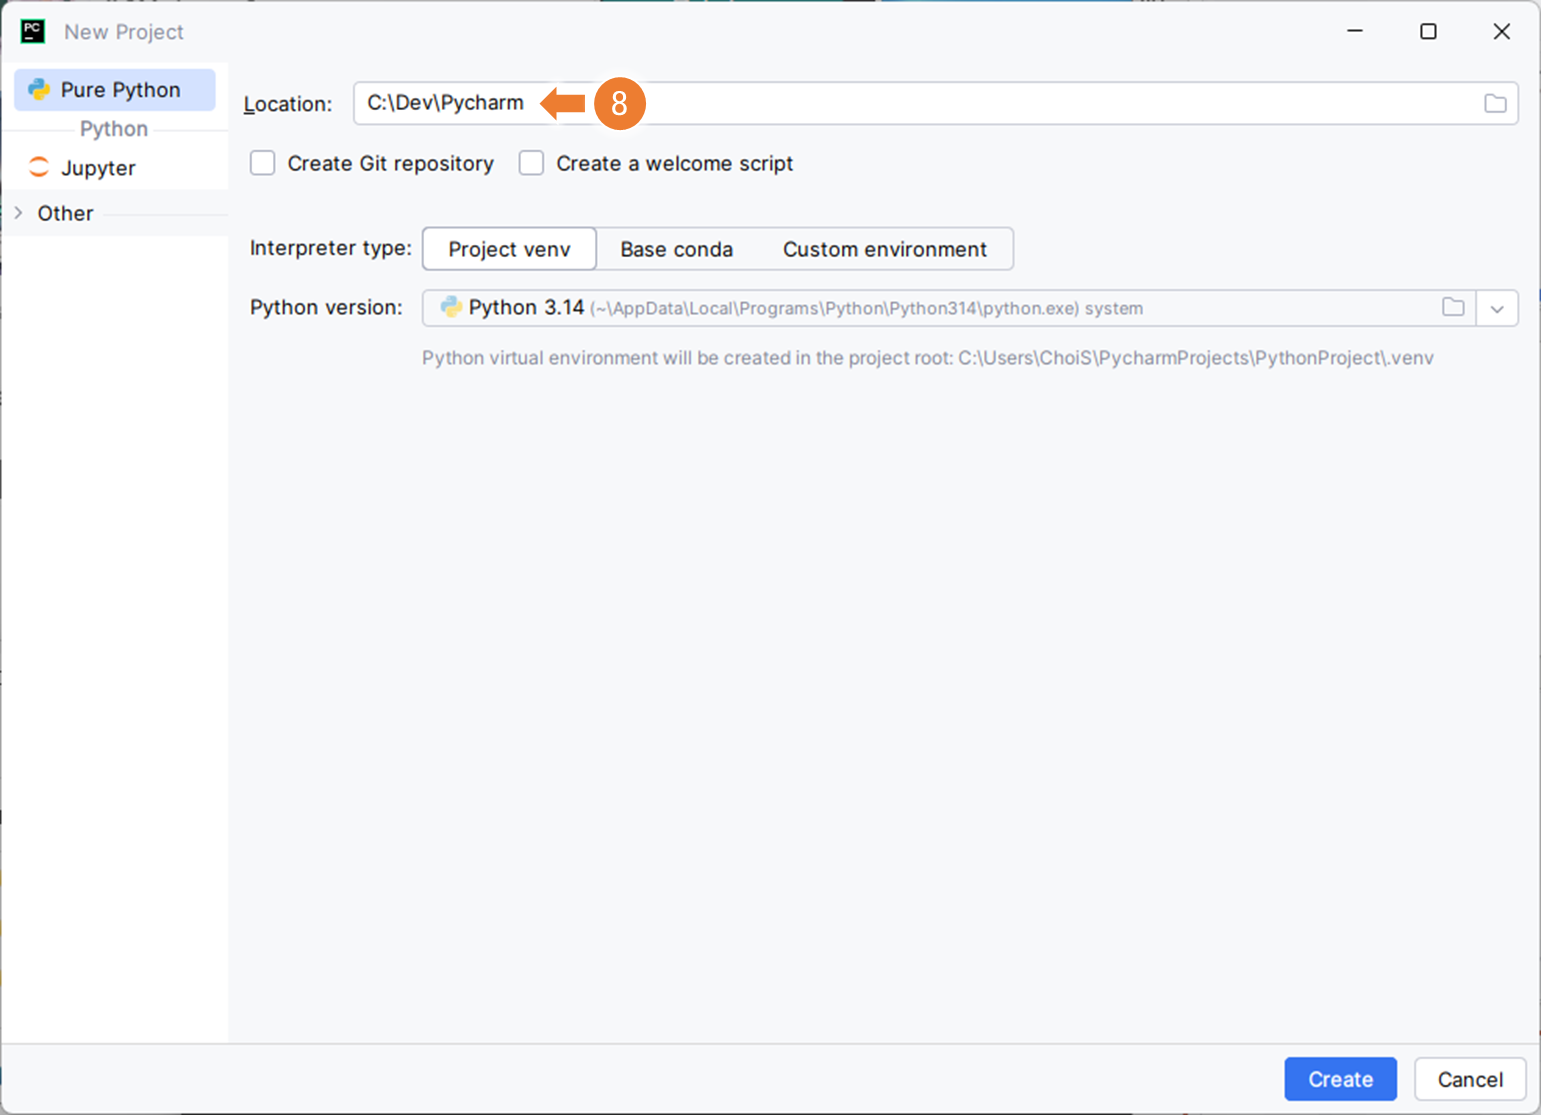Click the Python version label
This screenshot has width=1541, height=1115.
coord(326,307)
